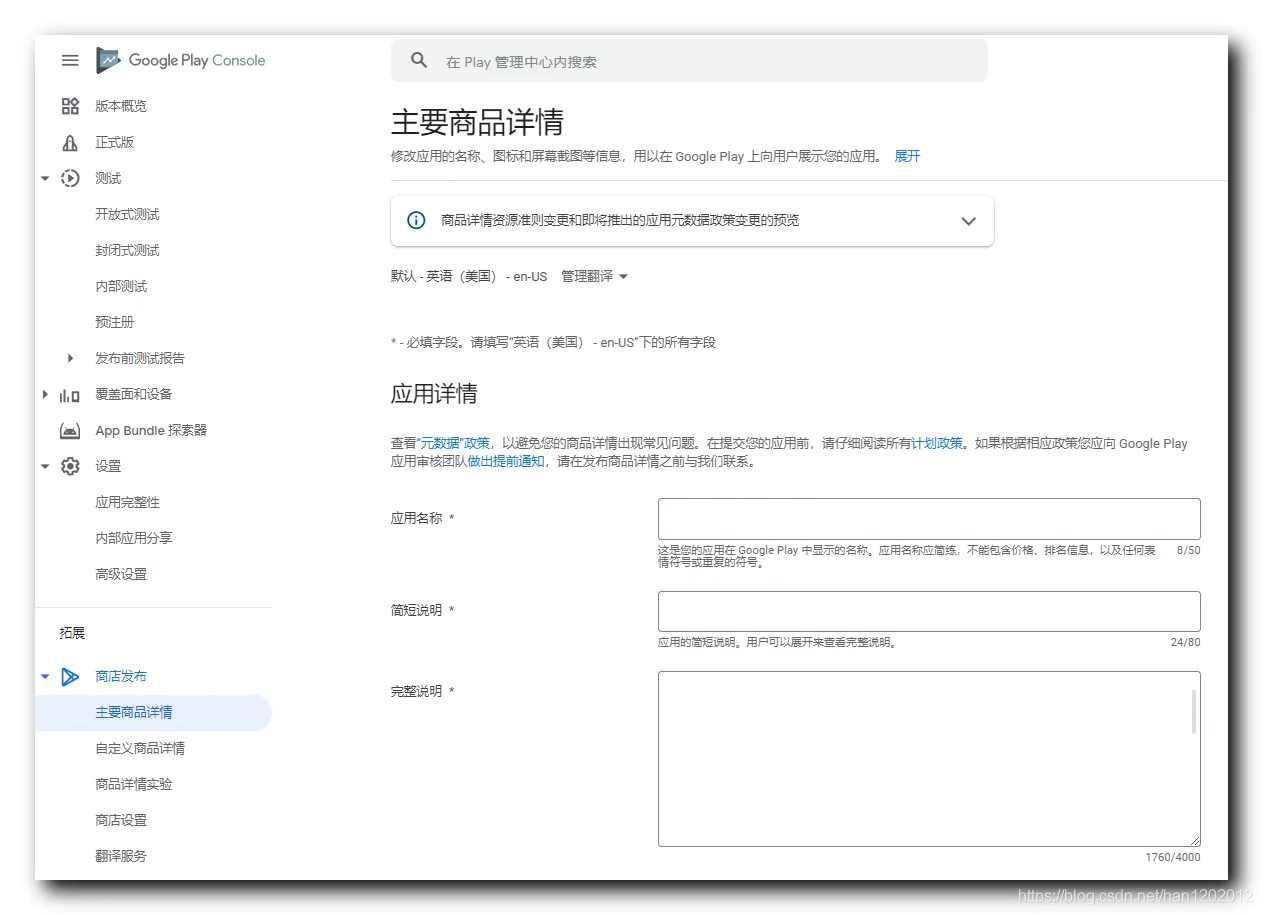The width and height of the screenshot is (1263, 915).
Task: Click the 商店发布 label in the sidebar
Action: 121,676
